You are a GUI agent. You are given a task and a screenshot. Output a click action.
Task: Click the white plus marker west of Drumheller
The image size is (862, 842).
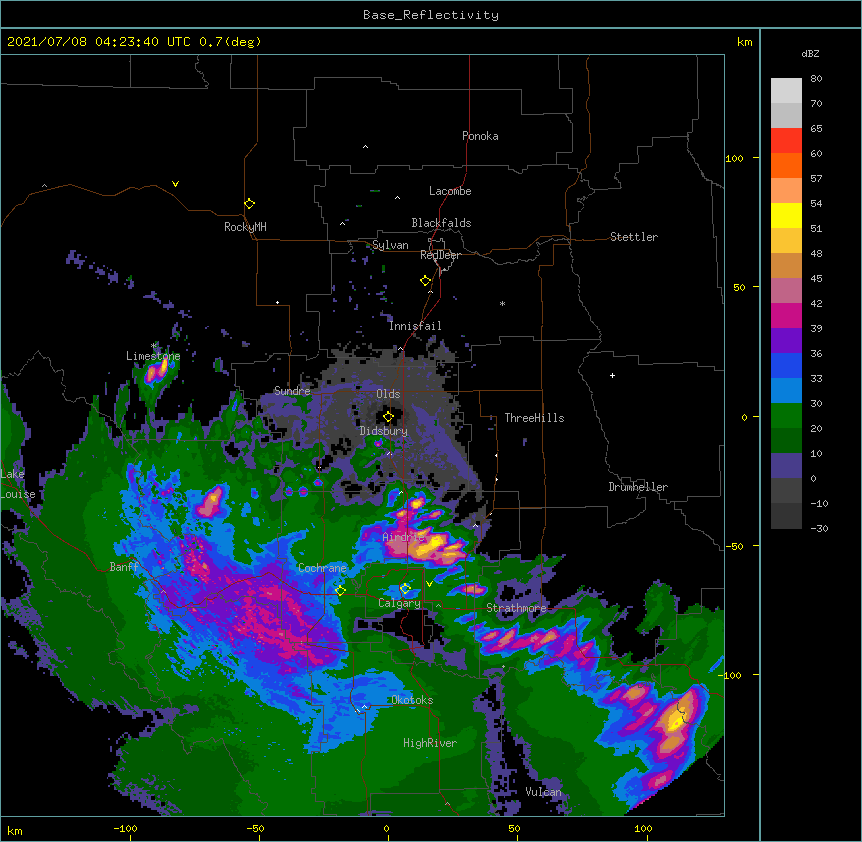click(612, 375)
